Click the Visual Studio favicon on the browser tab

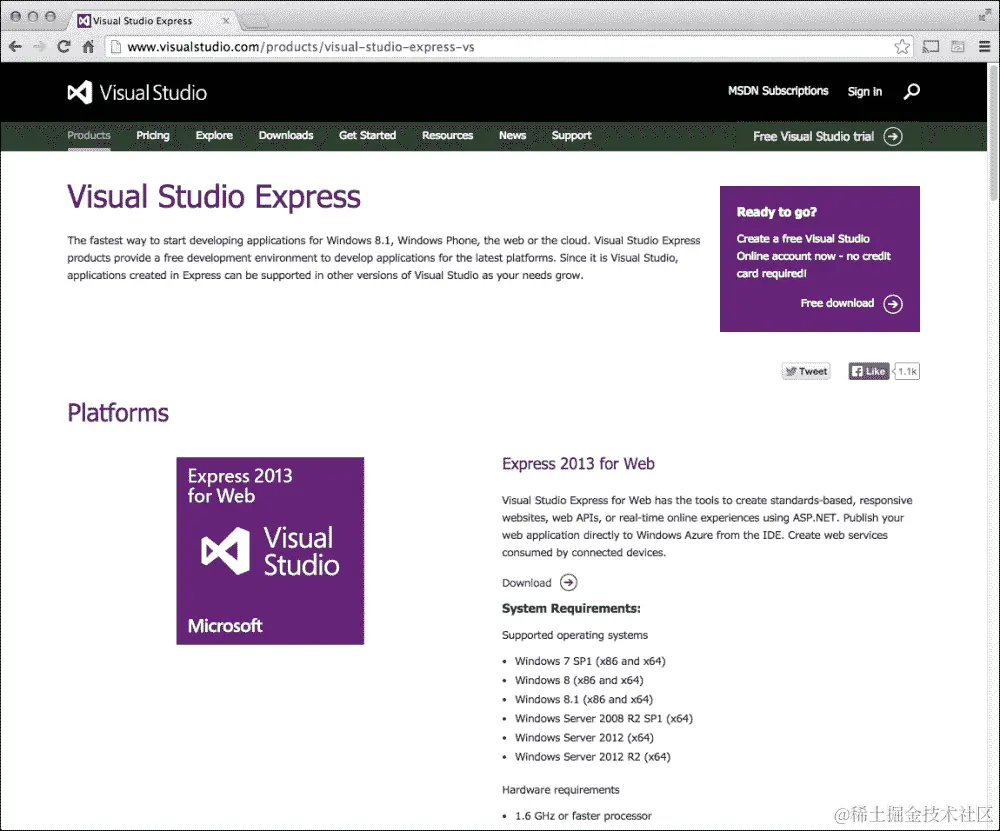coord(84,20)
